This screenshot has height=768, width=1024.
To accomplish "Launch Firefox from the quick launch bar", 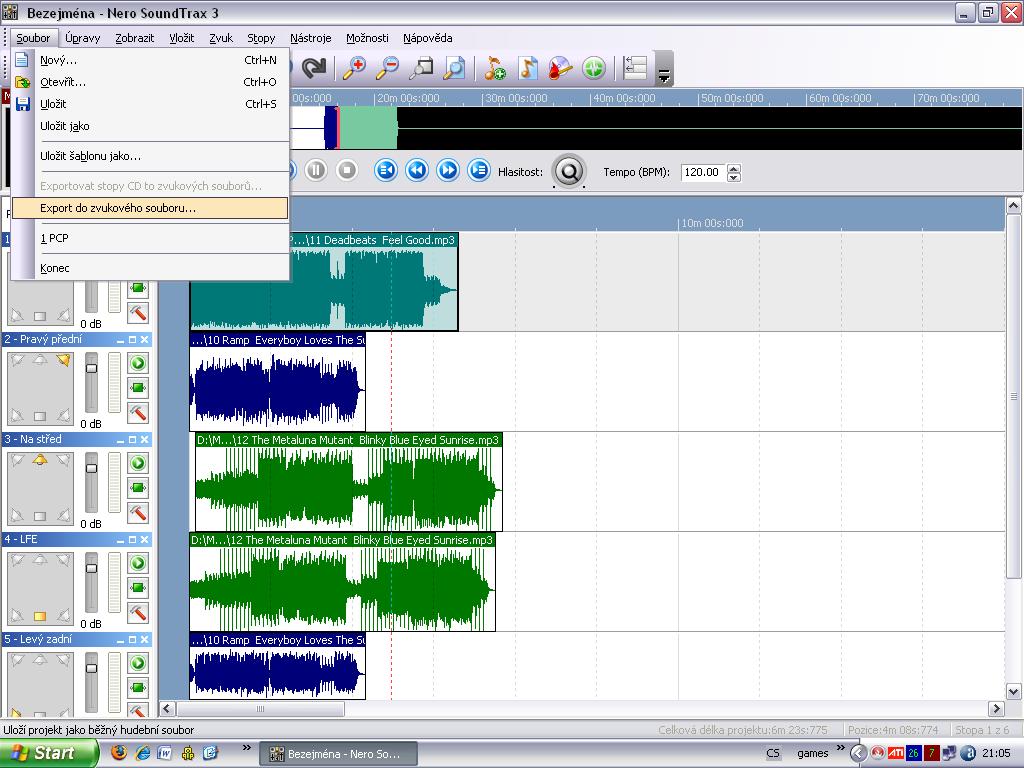I will (x=119, y=752).
